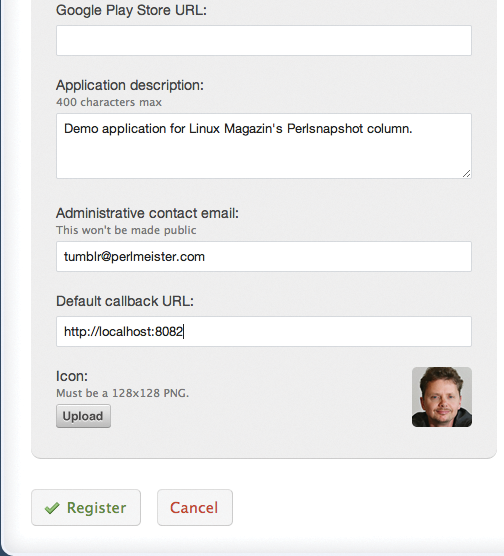Click the tumblr@perlmeister.com email field
The image size is (504, 556).
(264, 257)
